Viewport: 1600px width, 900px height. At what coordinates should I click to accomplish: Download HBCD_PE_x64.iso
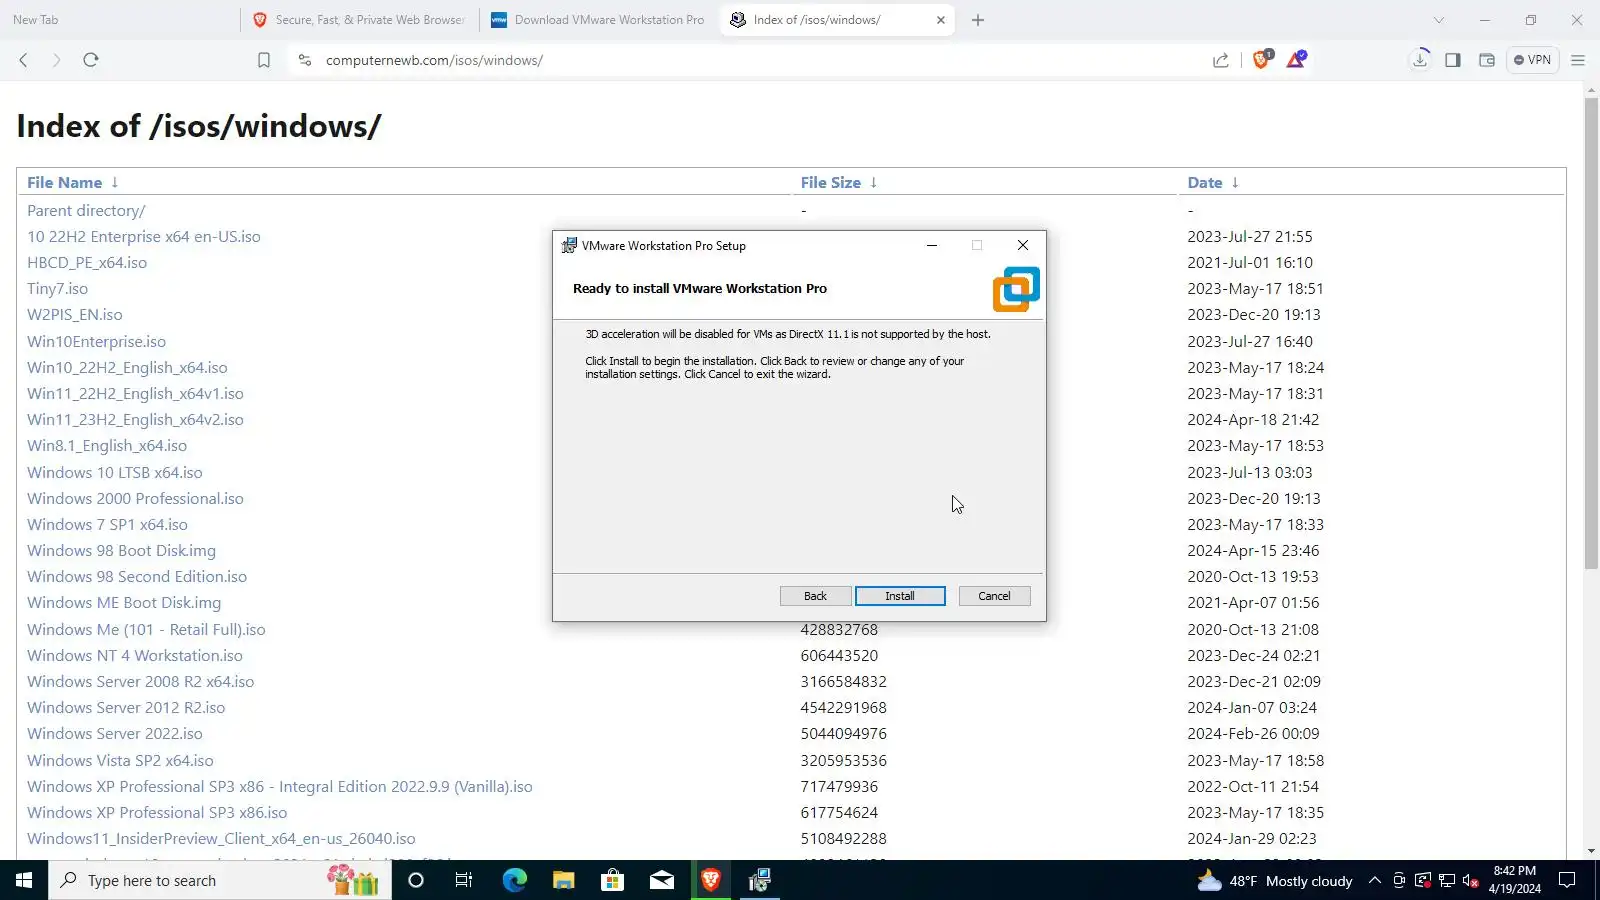[87, 263]
